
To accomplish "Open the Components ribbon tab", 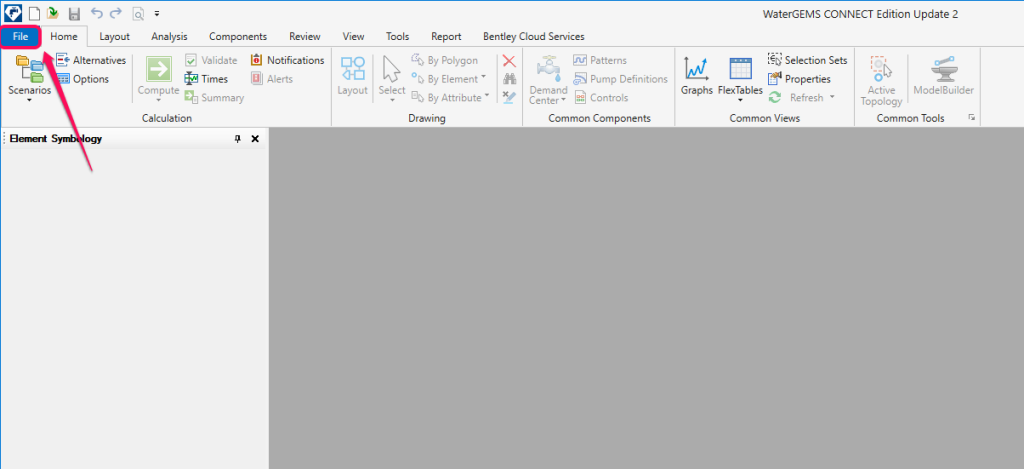I will pos(238,37).
